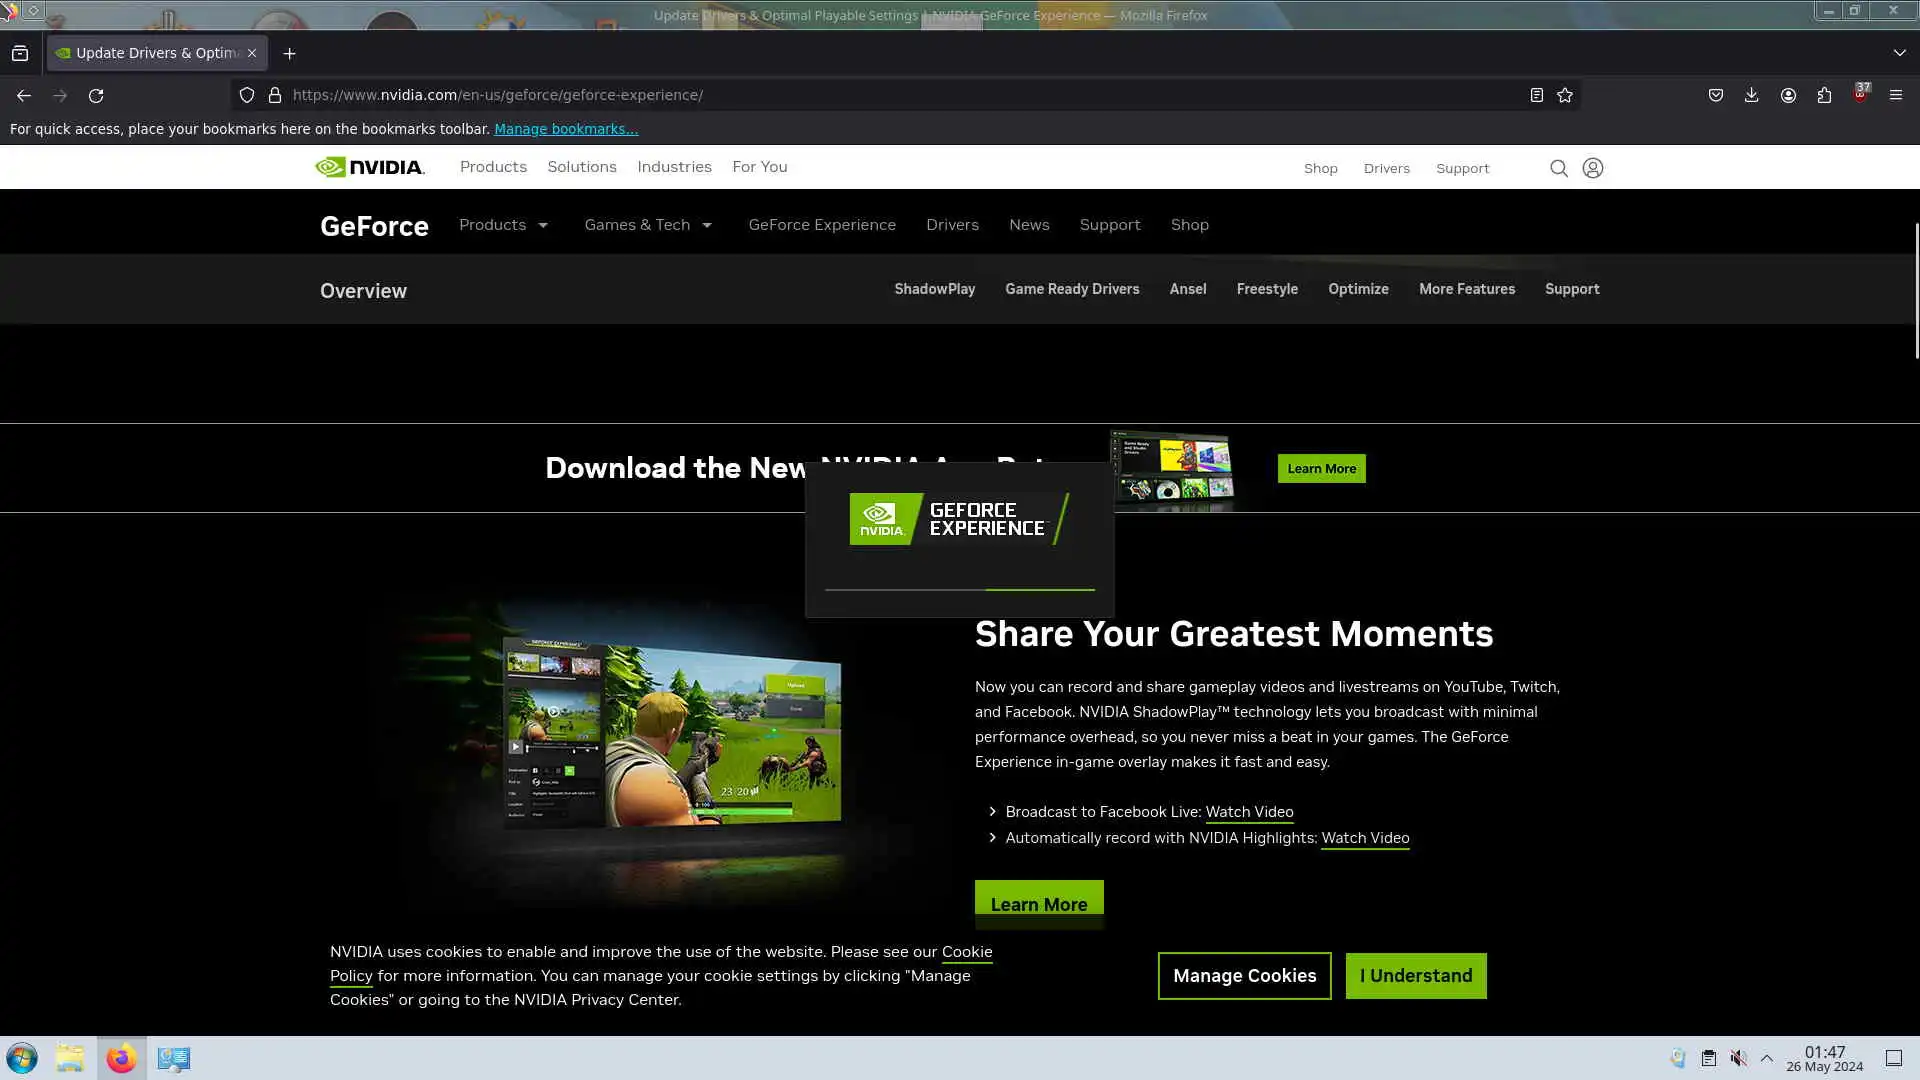
Task: Open Game Ready Drivers section
Action: [x=1072, y=289]
